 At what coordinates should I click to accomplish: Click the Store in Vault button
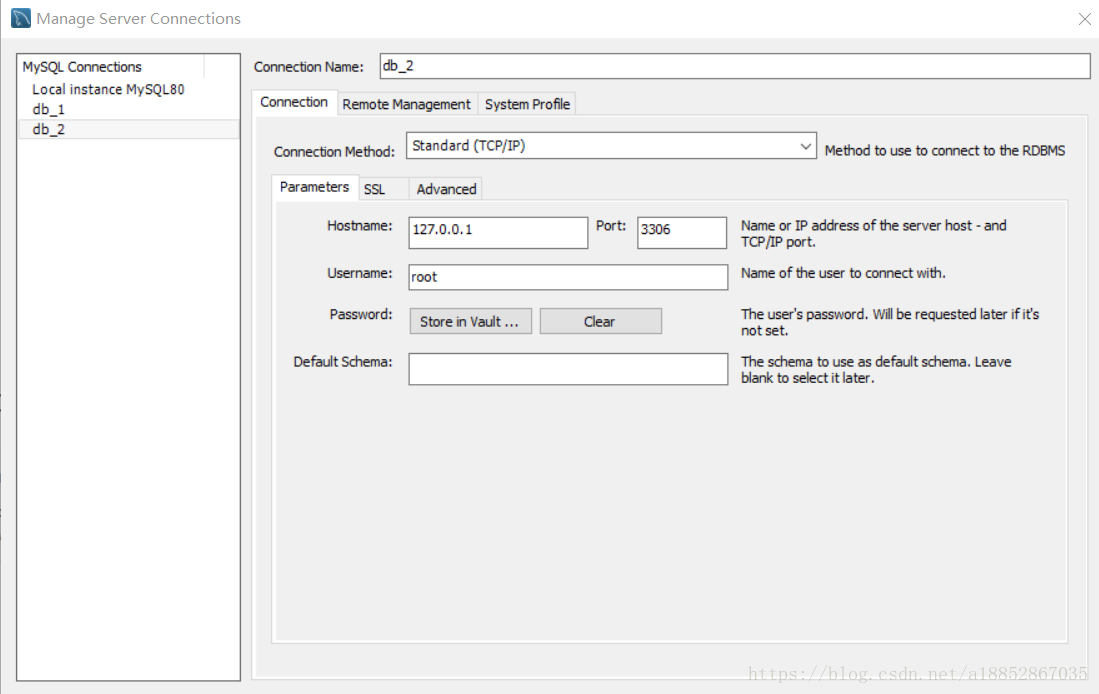click(x=470, y=322)
